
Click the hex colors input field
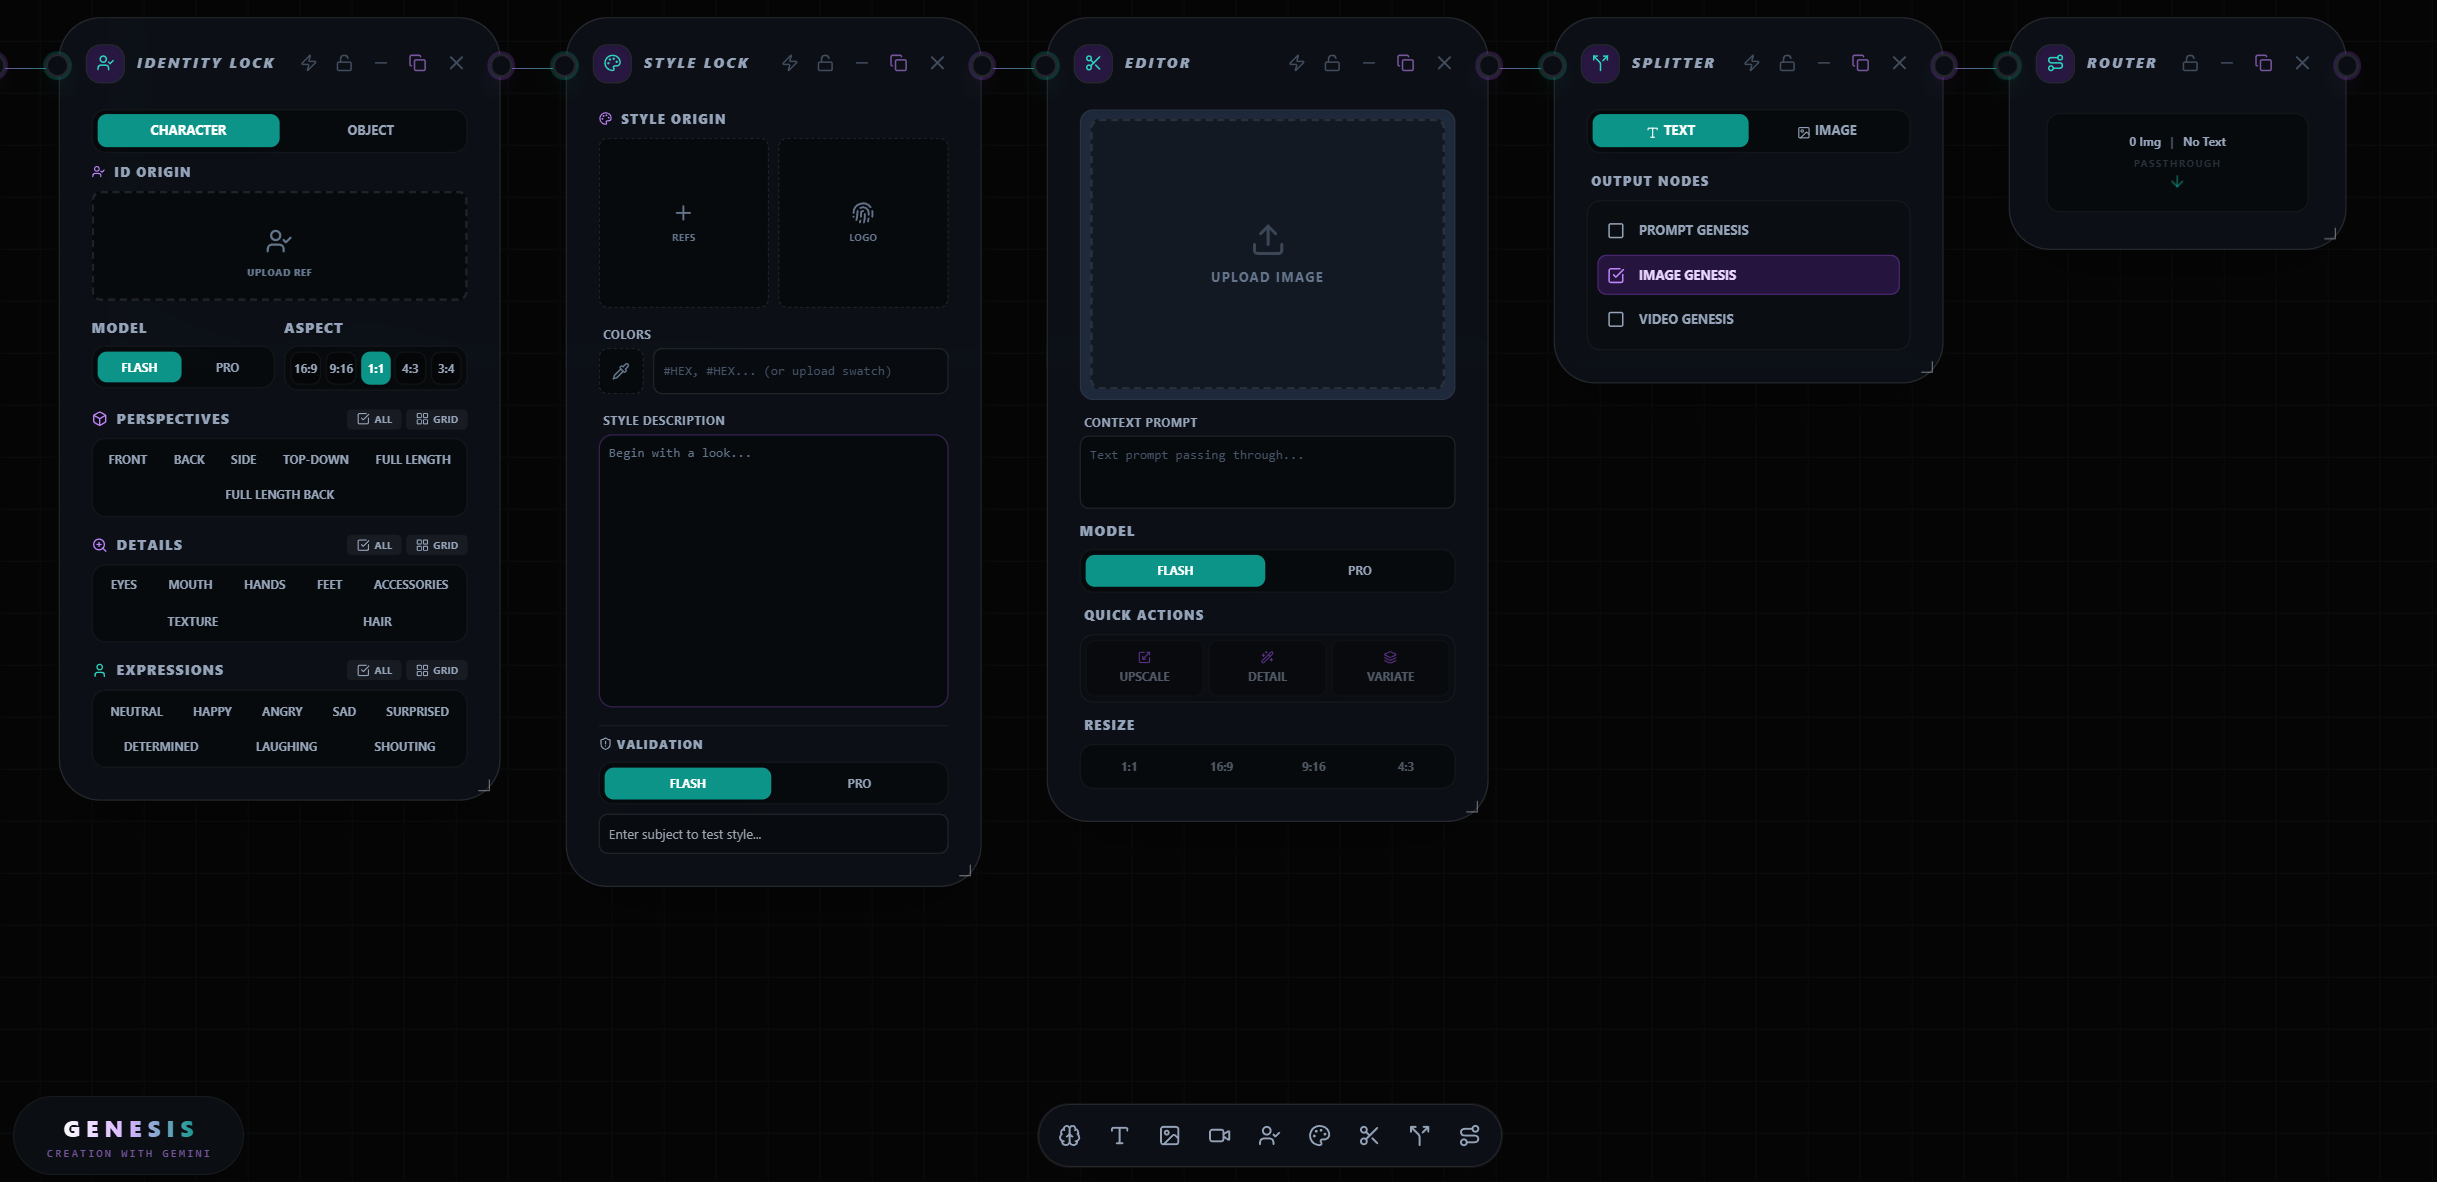pyautogui.click(x=800, y=371)
